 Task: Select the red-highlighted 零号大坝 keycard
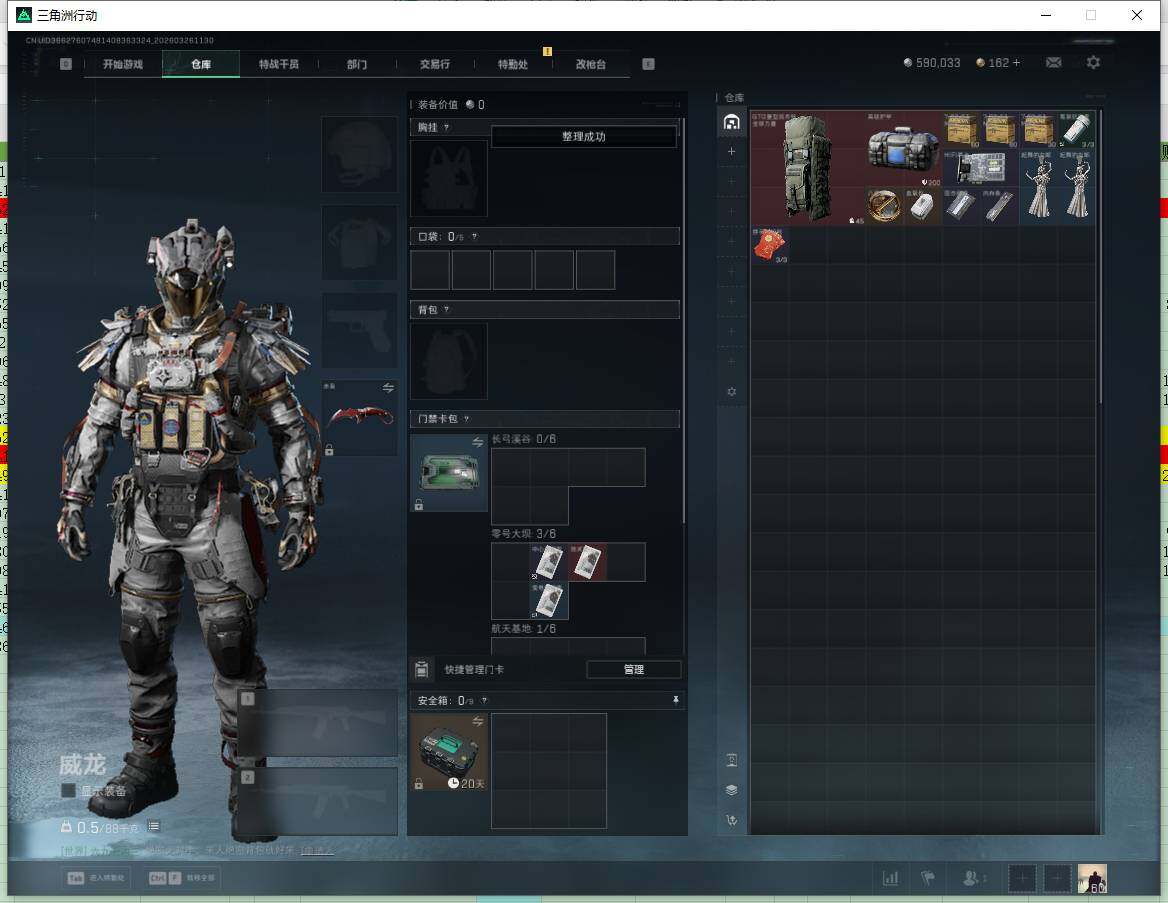point(588,563)
